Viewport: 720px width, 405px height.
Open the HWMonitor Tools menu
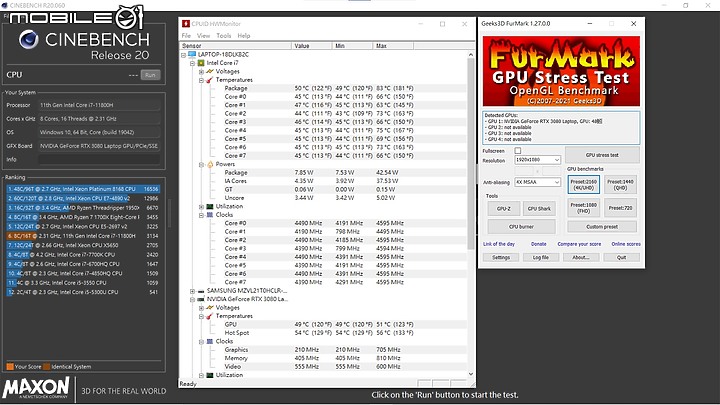(224, 35)
